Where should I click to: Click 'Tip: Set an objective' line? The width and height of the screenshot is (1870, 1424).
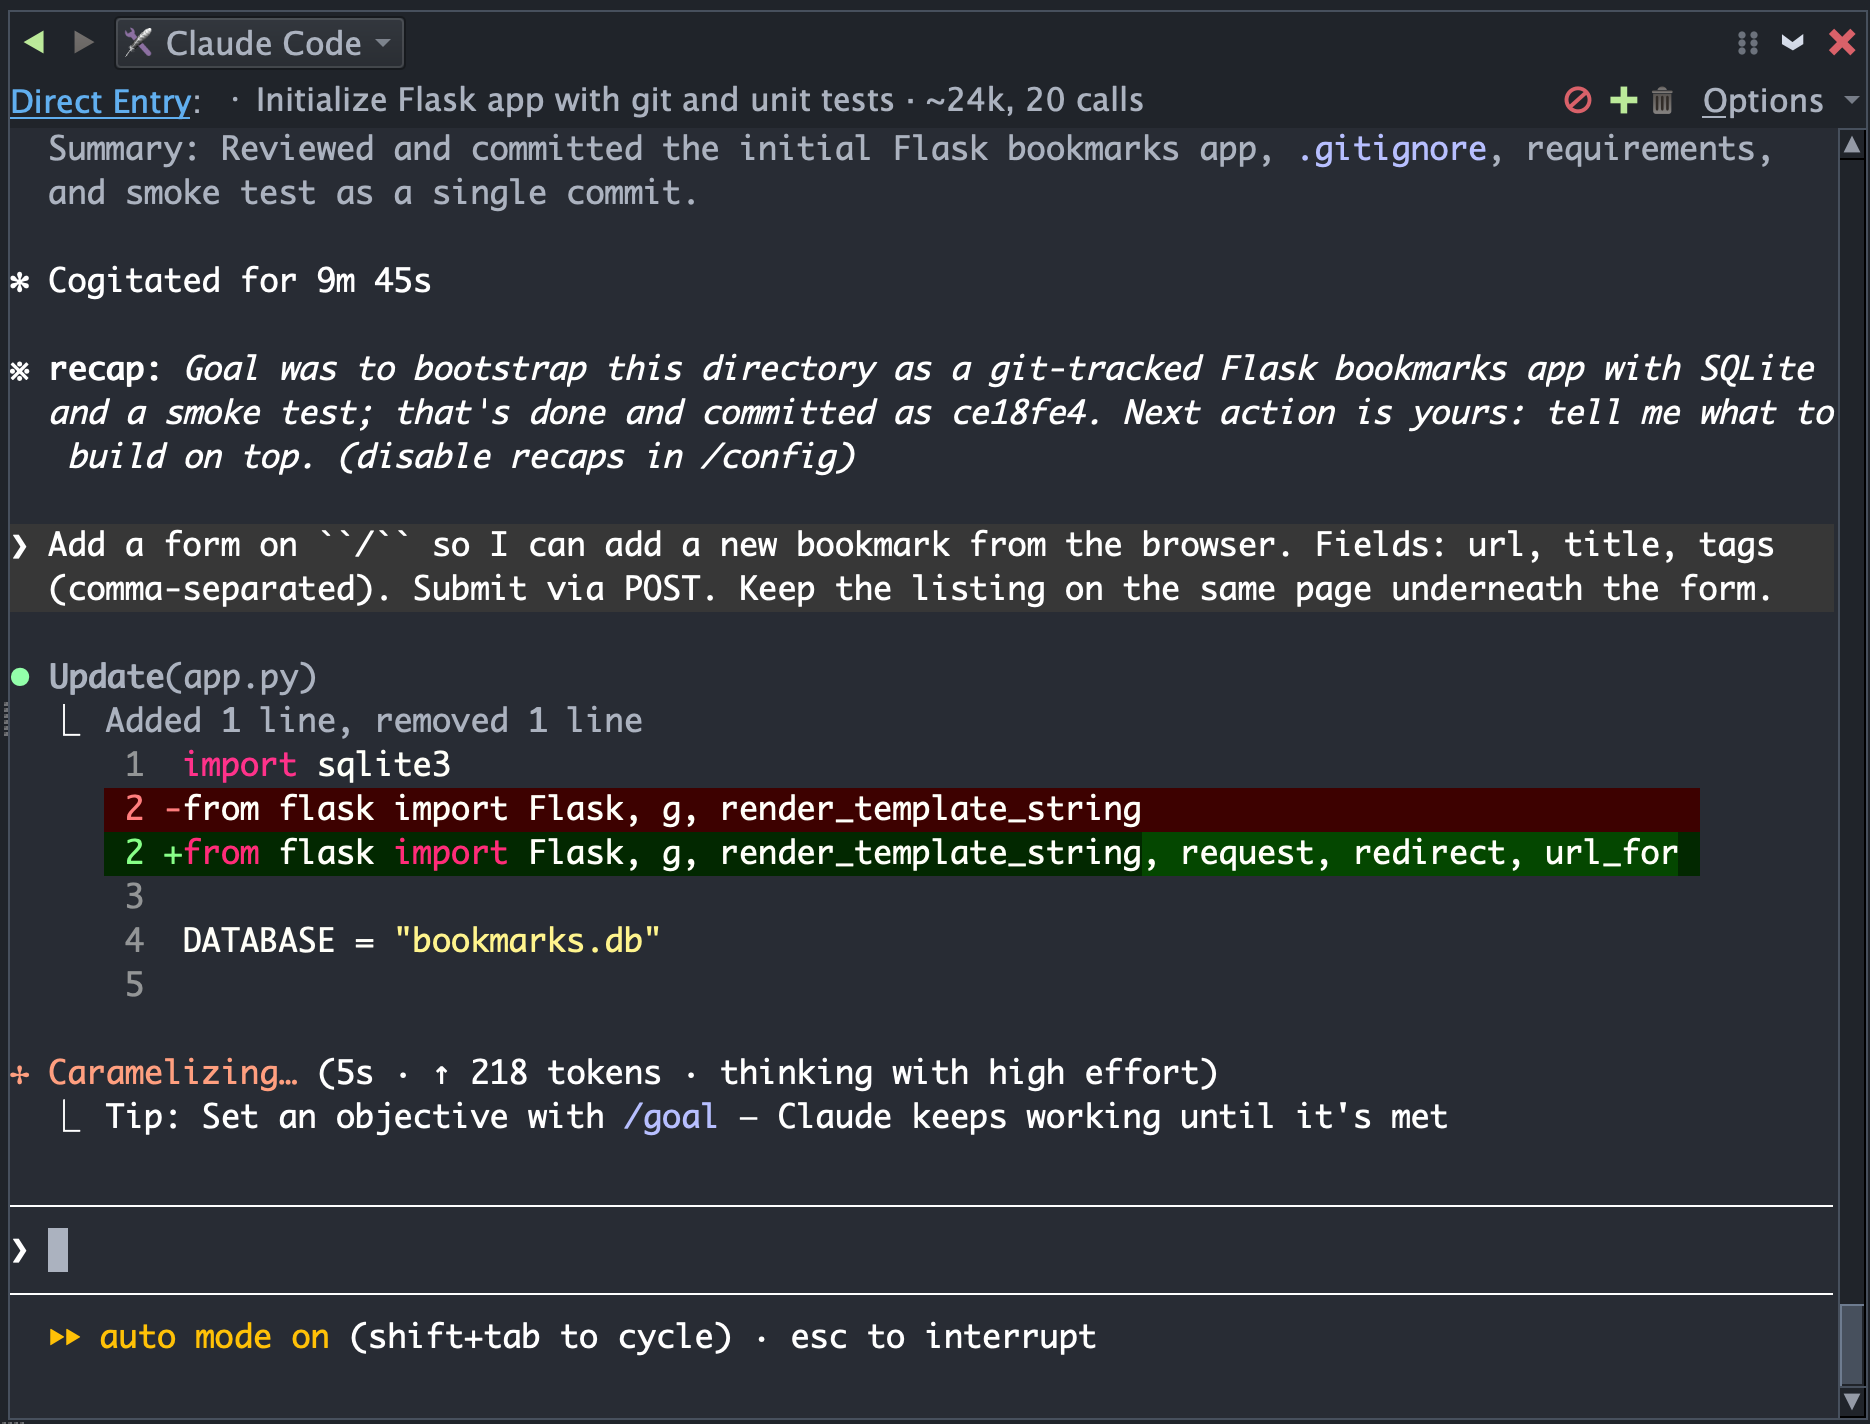tap(776, 1117)
